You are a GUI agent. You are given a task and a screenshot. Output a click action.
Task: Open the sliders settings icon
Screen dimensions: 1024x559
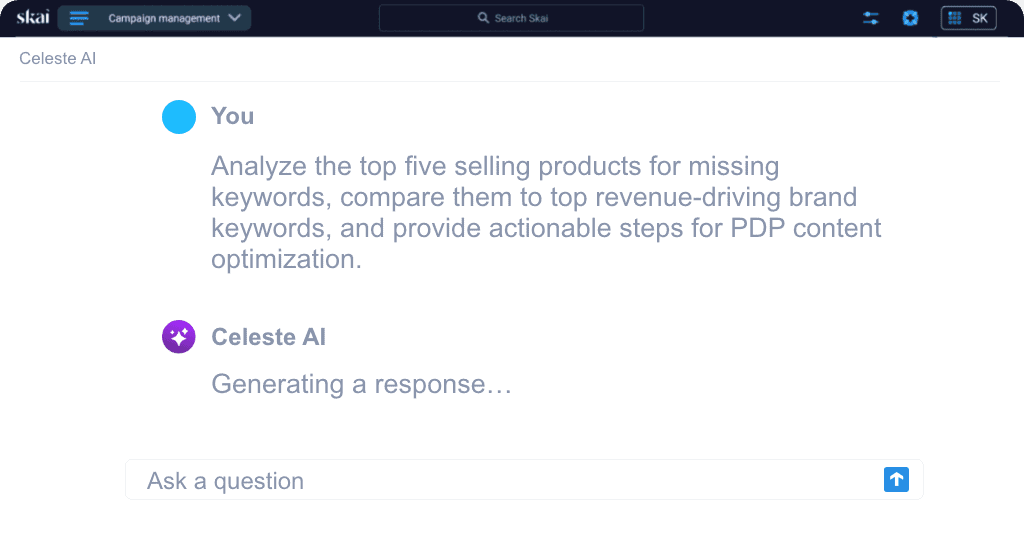pyautogui.click(x=871, y=18)
